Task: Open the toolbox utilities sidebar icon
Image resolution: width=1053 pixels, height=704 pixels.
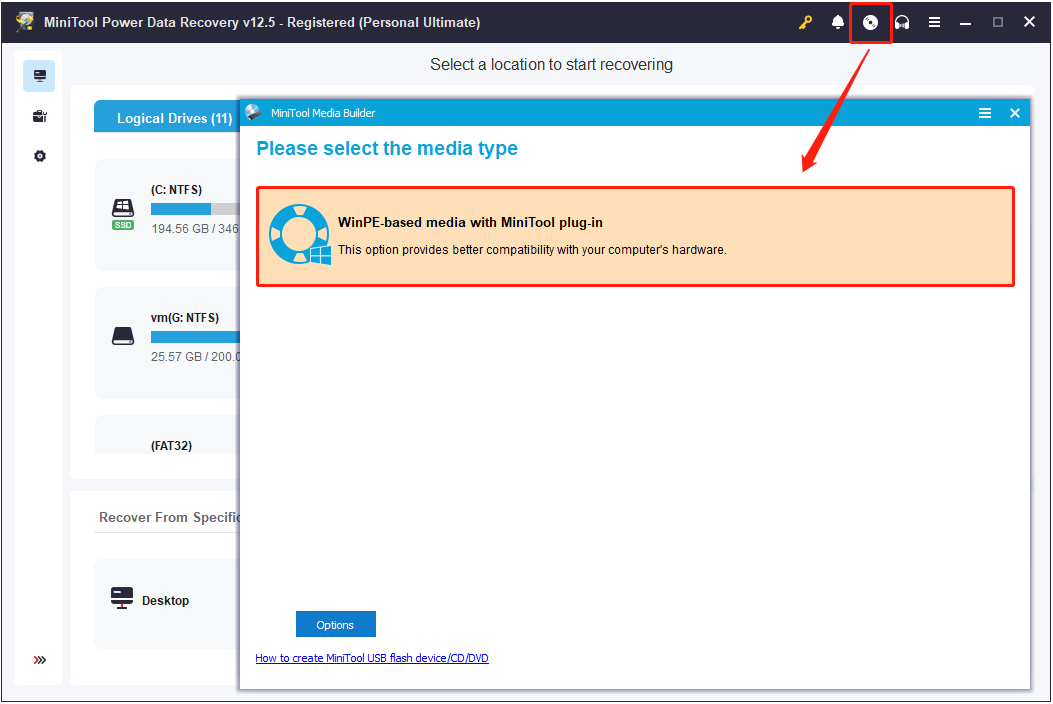Action: tap(40, 116)
